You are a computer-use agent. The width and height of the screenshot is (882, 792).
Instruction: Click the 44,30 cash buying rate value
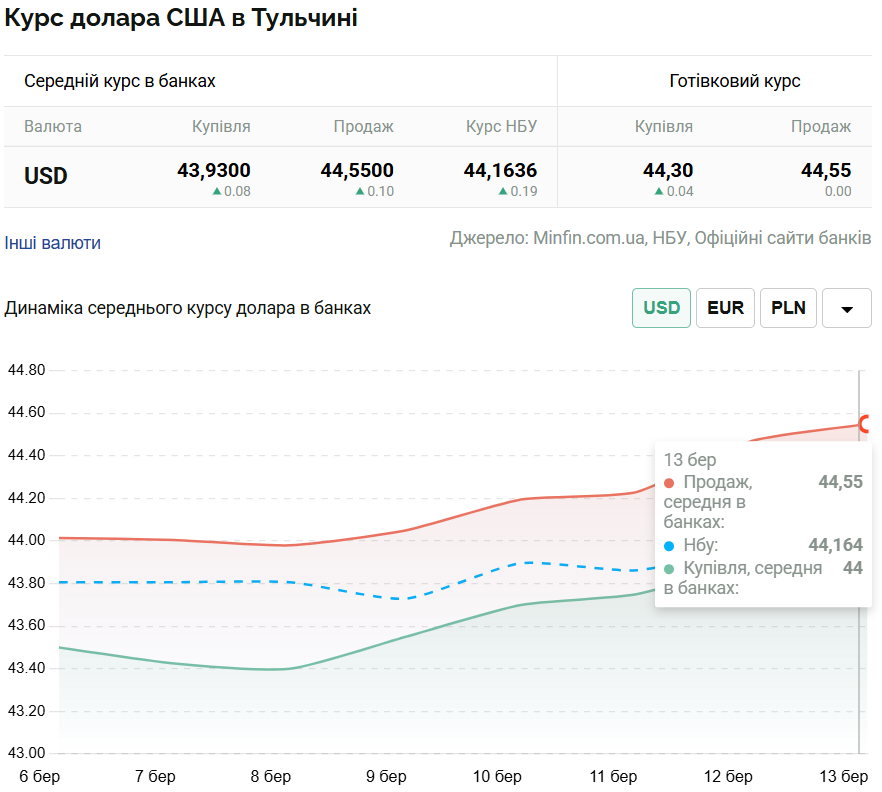[668, 171]
